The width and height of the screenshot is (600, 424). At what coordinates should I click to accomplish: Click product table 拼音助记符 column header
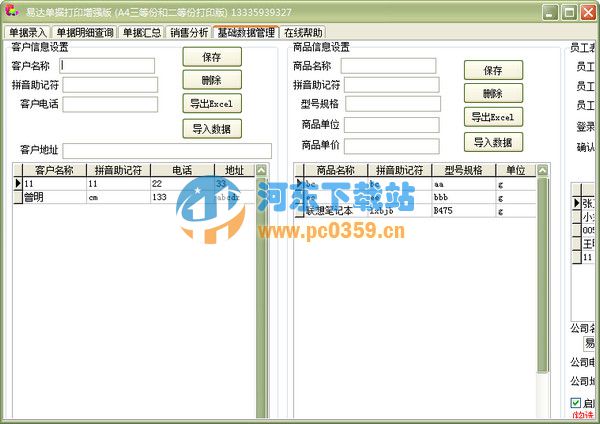[400, 170]
